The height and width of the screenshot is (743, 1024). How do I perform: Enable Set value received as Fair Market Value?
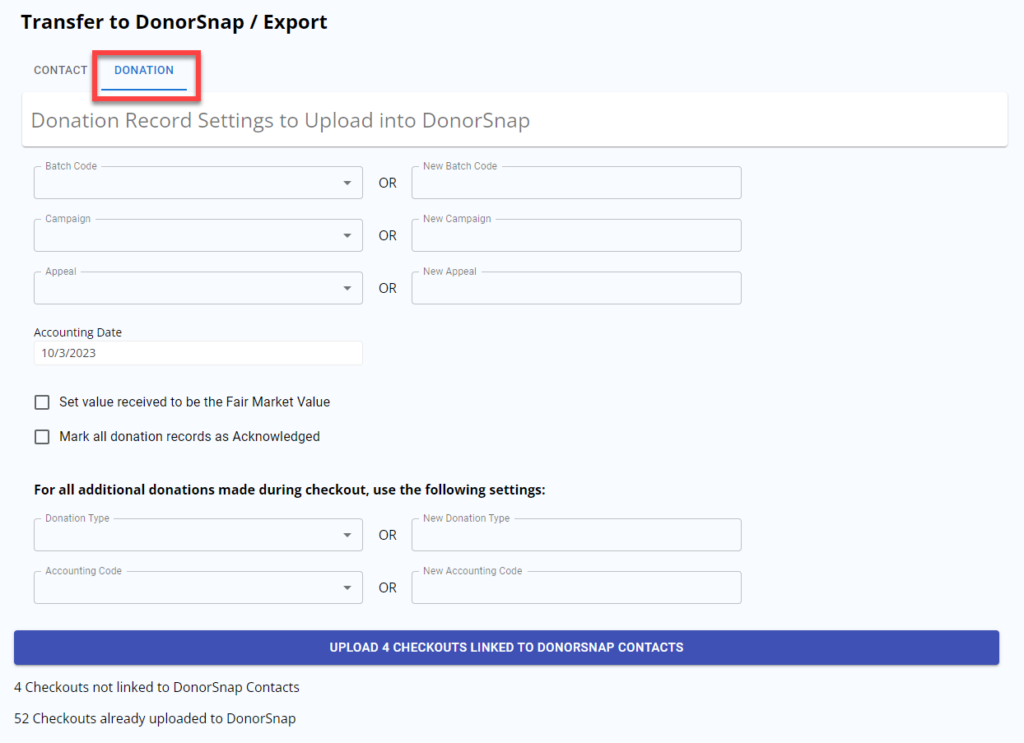click(x=42, y=402)
